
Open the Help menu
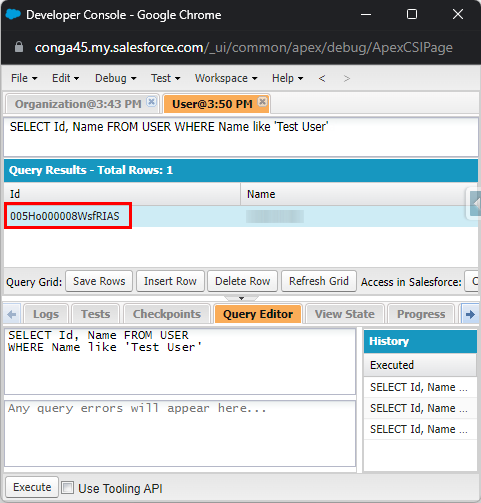point(287,78)
